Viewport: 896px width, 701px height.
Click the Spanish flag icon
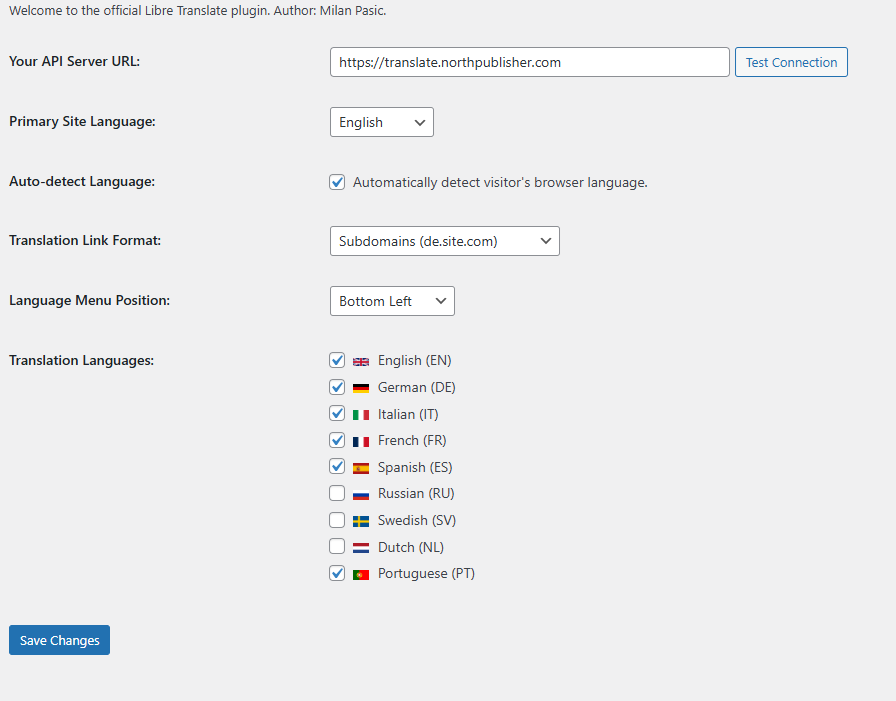pos(361,466)
